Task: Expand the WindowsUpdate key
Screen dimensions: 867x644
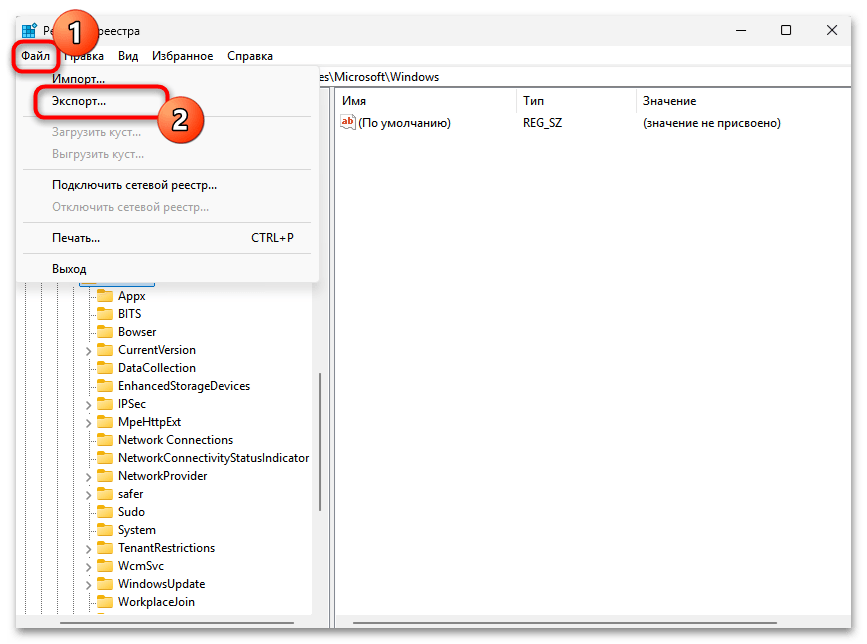Action: tap(88, 585)
